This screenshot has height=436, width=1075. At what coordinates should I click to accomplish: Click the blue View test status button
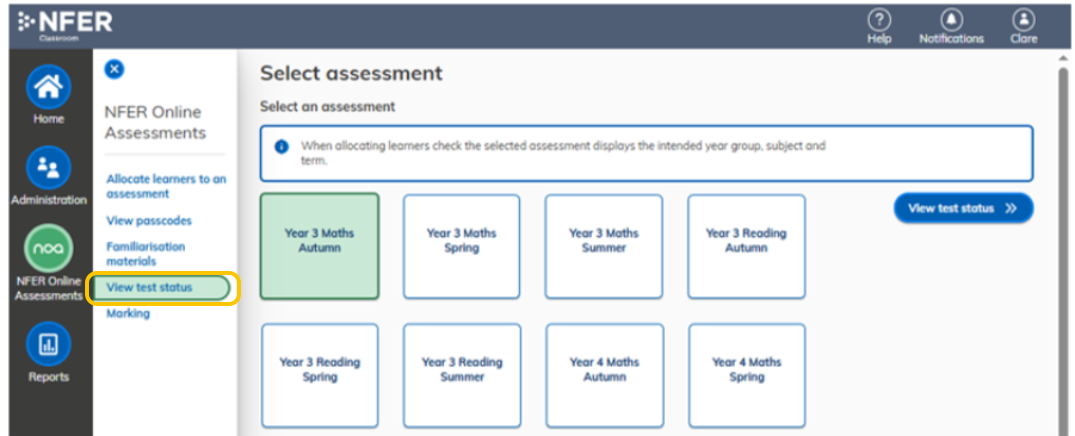point(963,208)
